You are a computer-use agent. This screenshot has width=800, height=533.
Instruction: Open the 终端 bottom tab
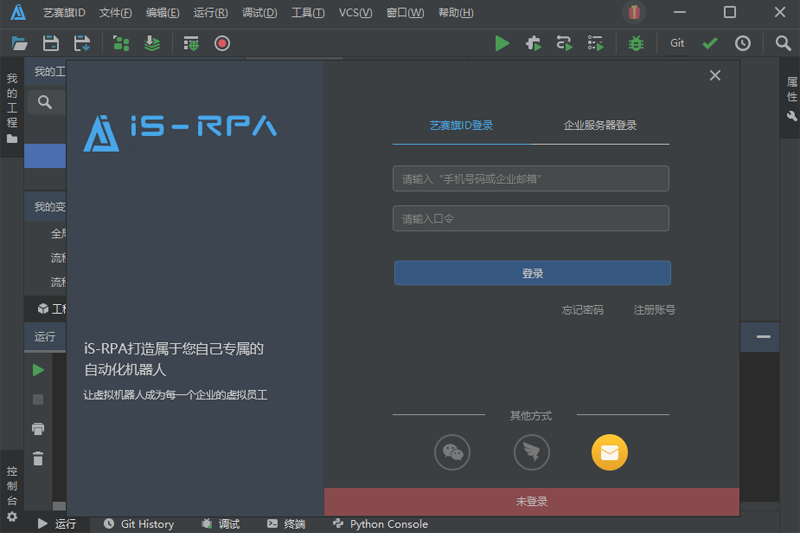coord(286,524)
